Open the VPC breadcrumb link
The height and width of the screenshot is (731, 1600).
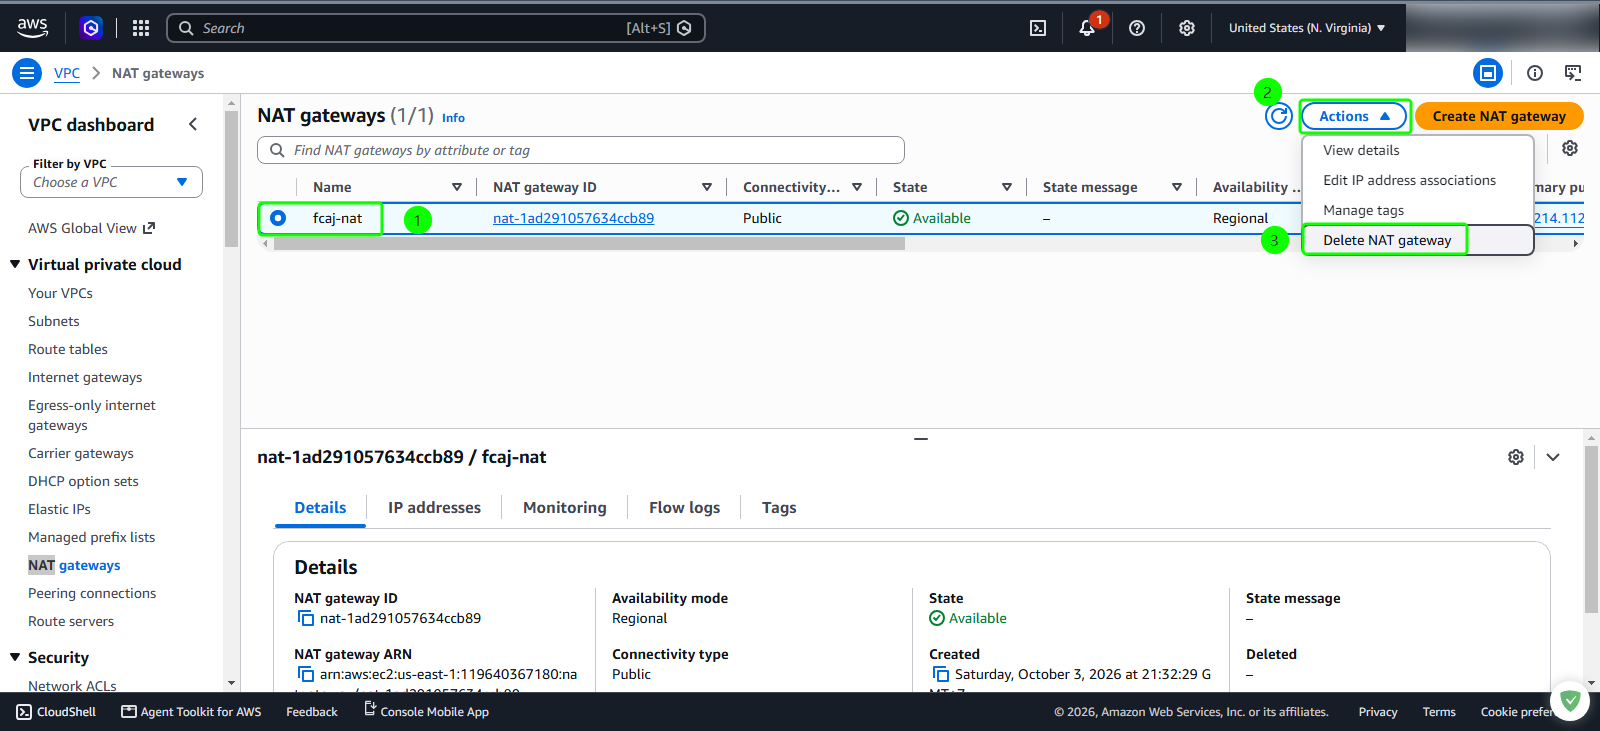coord(67,73)
